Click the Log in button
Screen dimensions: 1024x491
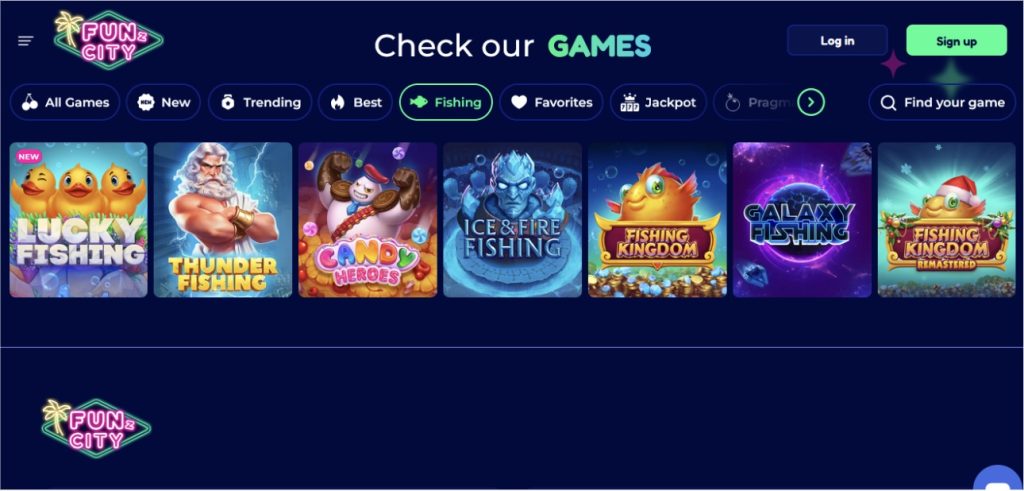pos(837,40)
